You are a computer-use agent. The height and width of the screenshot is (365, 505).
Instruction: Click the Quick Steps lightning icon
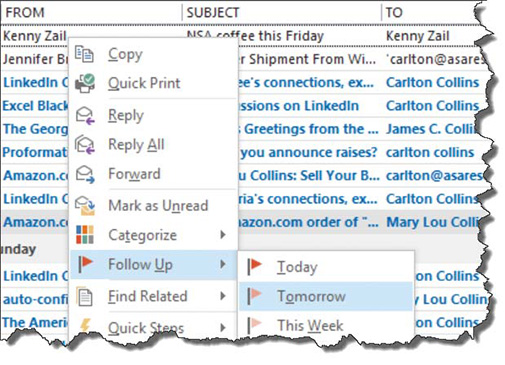tap(86, 326)
